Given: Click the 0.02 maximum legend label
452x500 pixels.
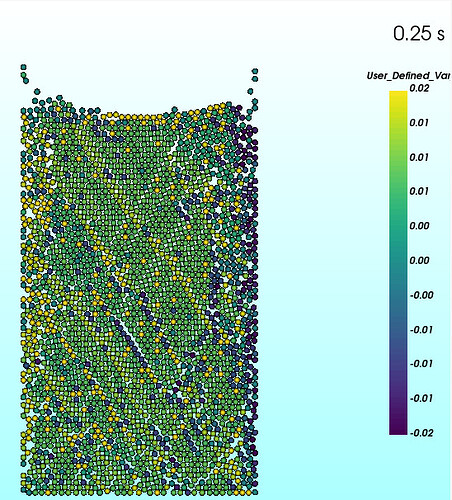Looking at the screenshot, I should (419, 88).
